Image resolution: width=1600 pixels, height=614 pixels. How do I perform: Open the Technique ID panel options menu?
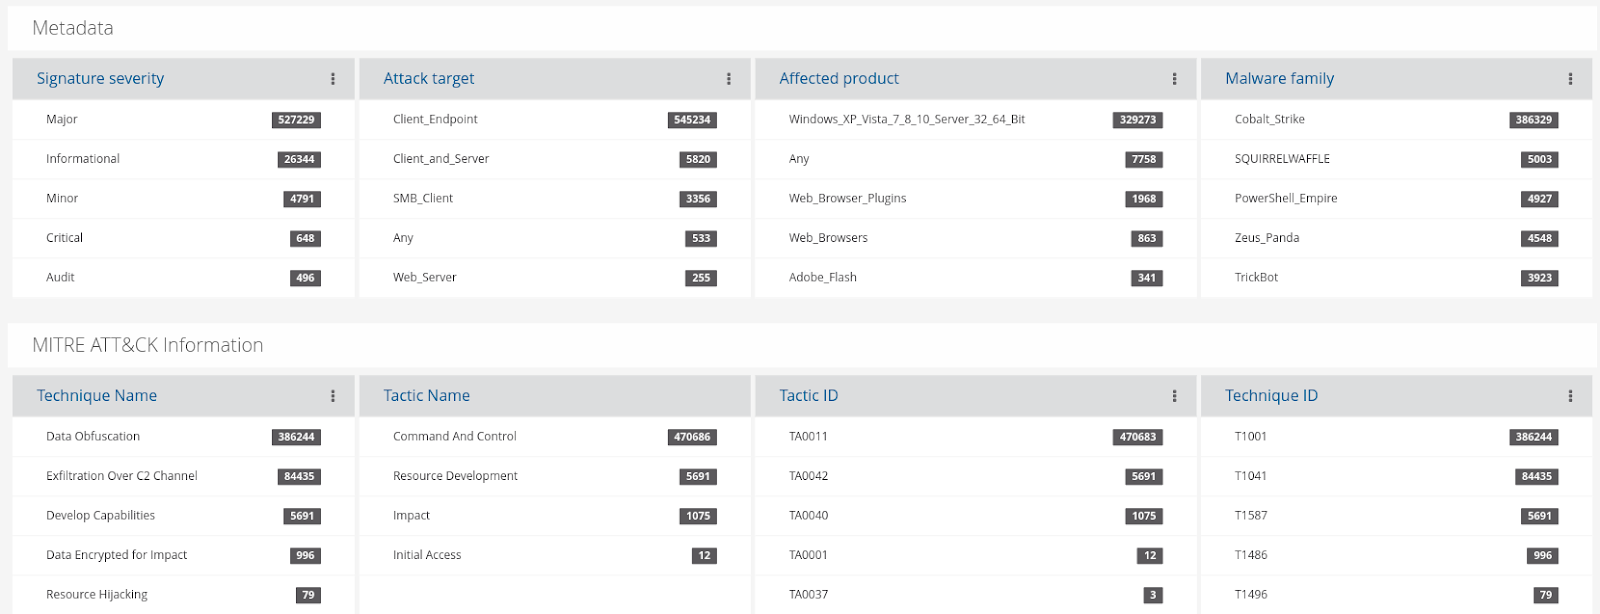(x=1570, y=396)
